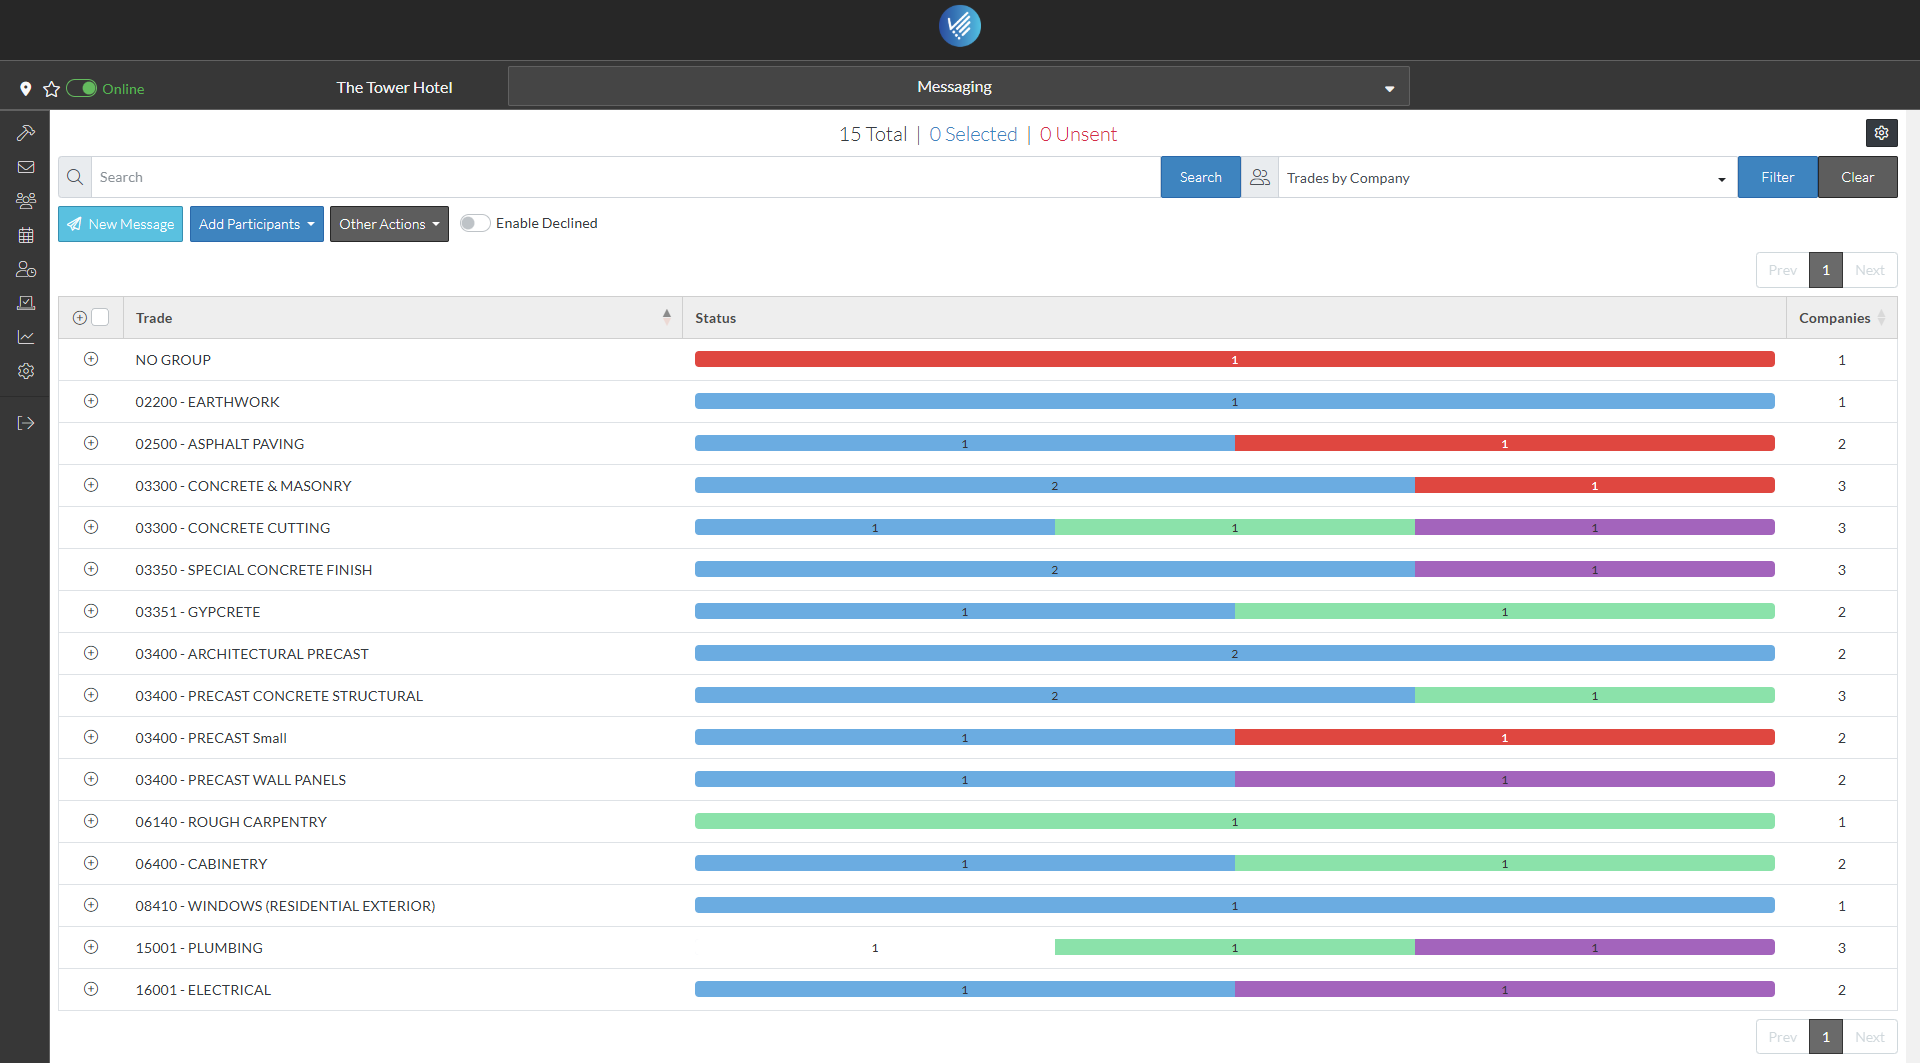Enable the Enable Declined toggle
The height and width of the screenshot is (1063, 1920).
tap(475, 223)
